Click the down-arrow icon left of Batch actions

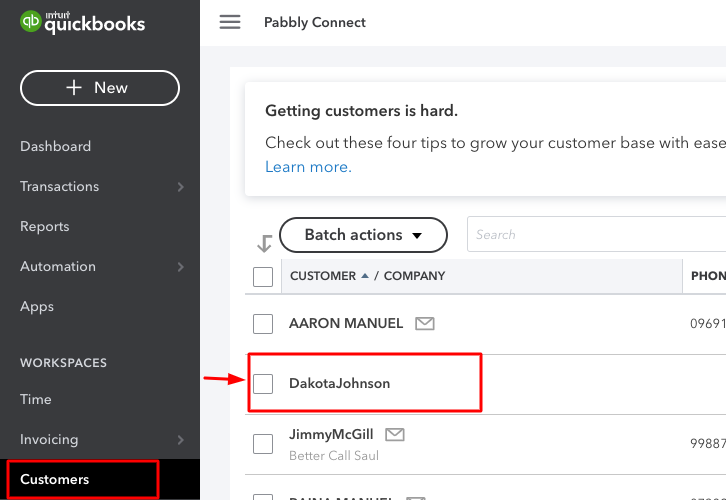[x=264, y=244]
